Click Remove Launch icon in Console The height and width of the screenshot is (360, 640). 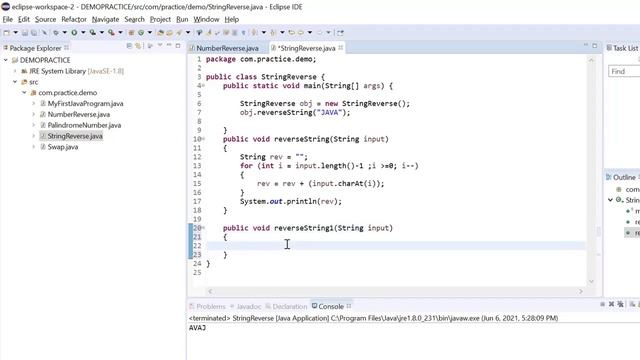pyautogui.click(x=611, y=304)
